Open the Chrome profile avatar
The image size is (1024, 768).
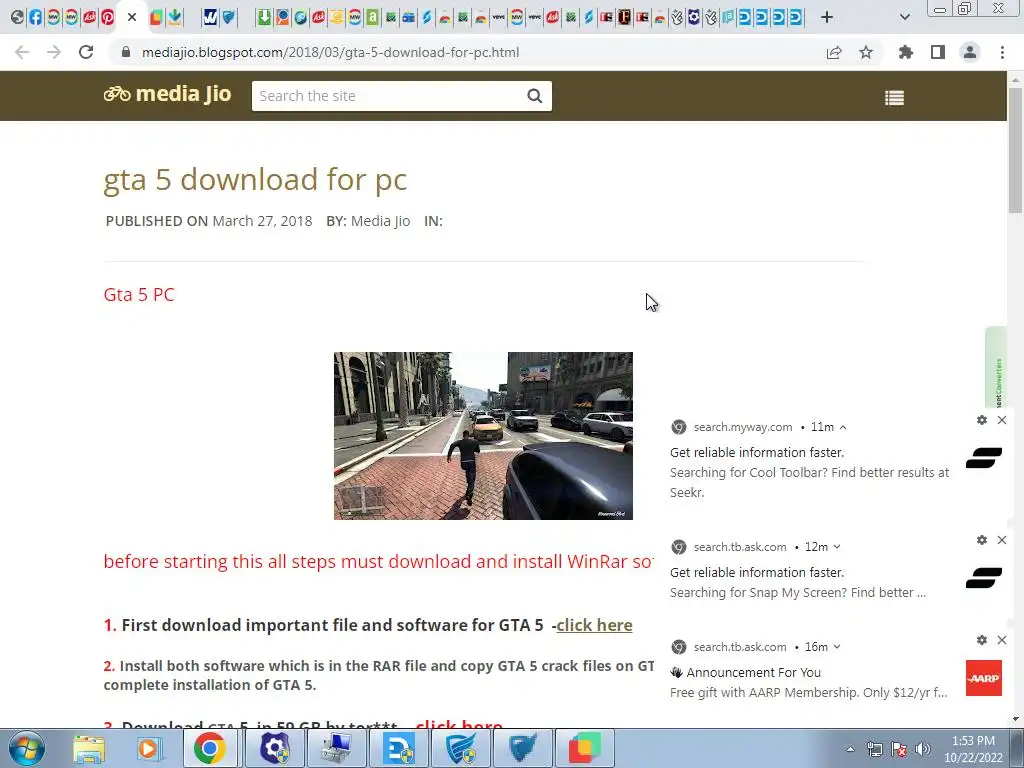pyautogui.click(x=970, y=52)
